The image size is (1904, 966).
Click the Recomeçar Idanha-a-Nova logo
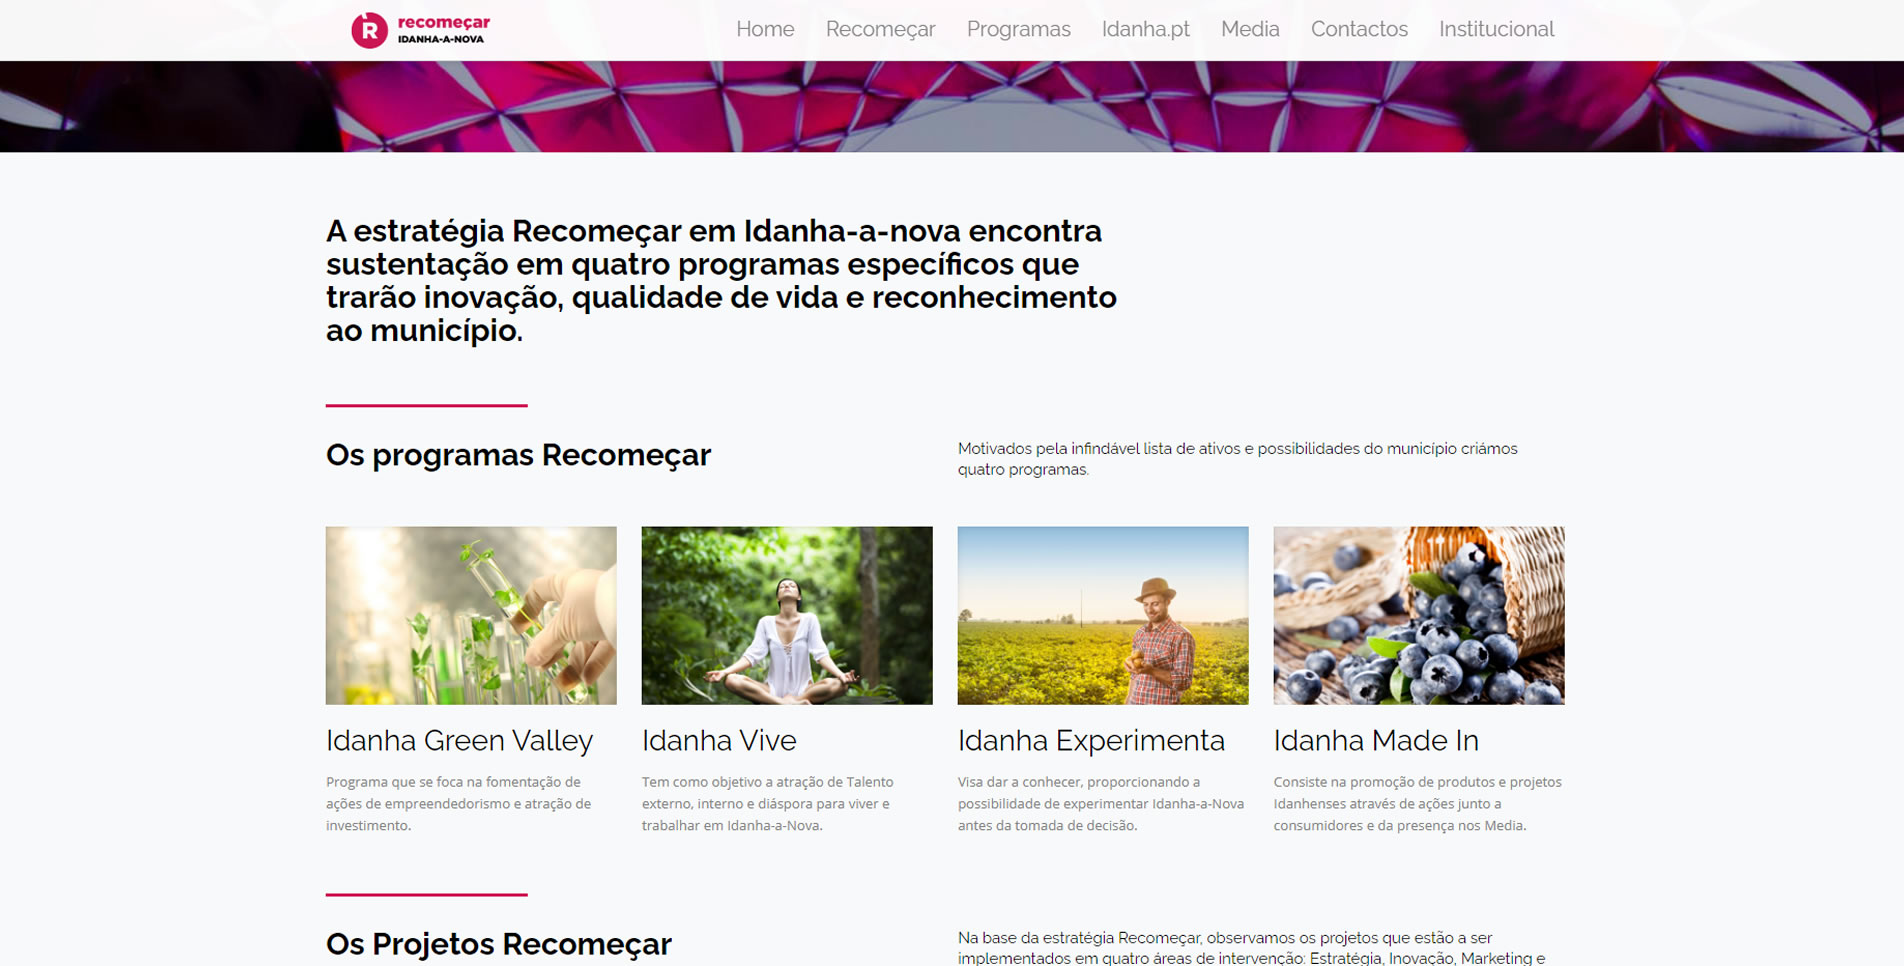point(421,30)
